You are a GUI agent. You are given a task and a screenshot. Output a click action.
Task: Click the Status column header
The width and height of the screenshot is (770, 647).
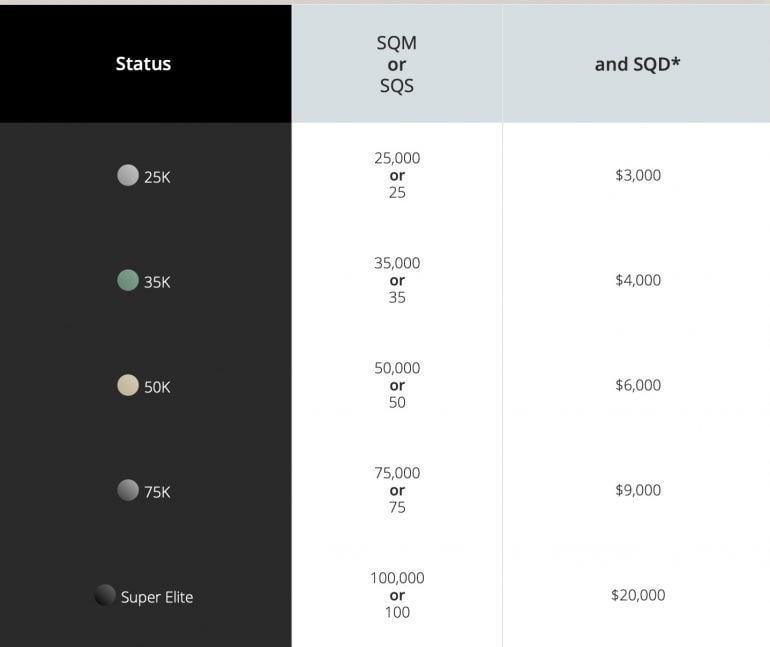coord(143,64)
